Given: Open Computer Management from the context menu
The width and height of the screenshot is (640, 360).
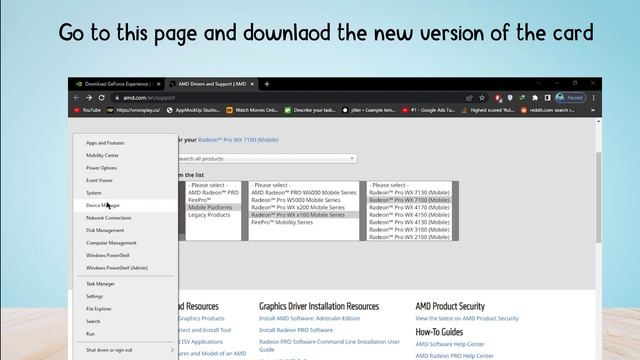Looking at the screenshot, I should click(x=126, y=243).
